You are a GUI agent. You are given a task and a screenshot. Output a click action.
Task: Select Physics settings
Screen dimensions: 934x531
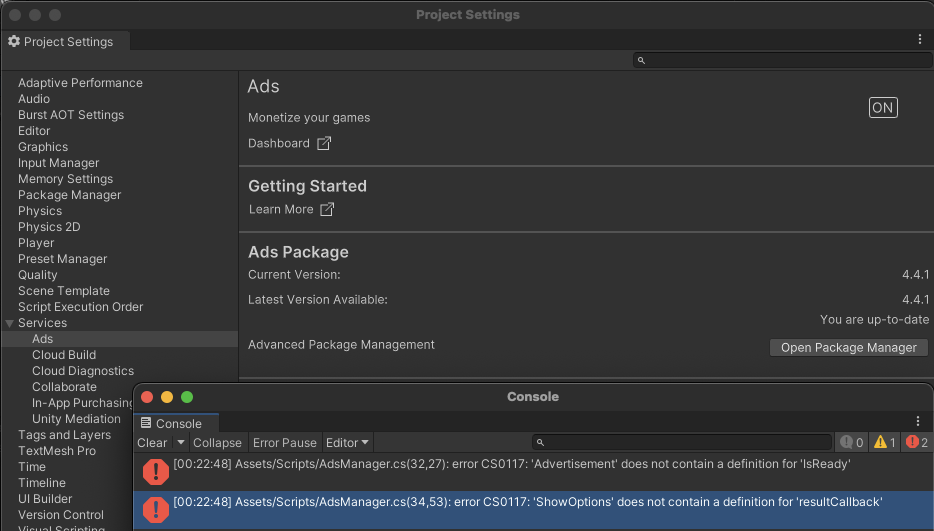tap(40, 211)
